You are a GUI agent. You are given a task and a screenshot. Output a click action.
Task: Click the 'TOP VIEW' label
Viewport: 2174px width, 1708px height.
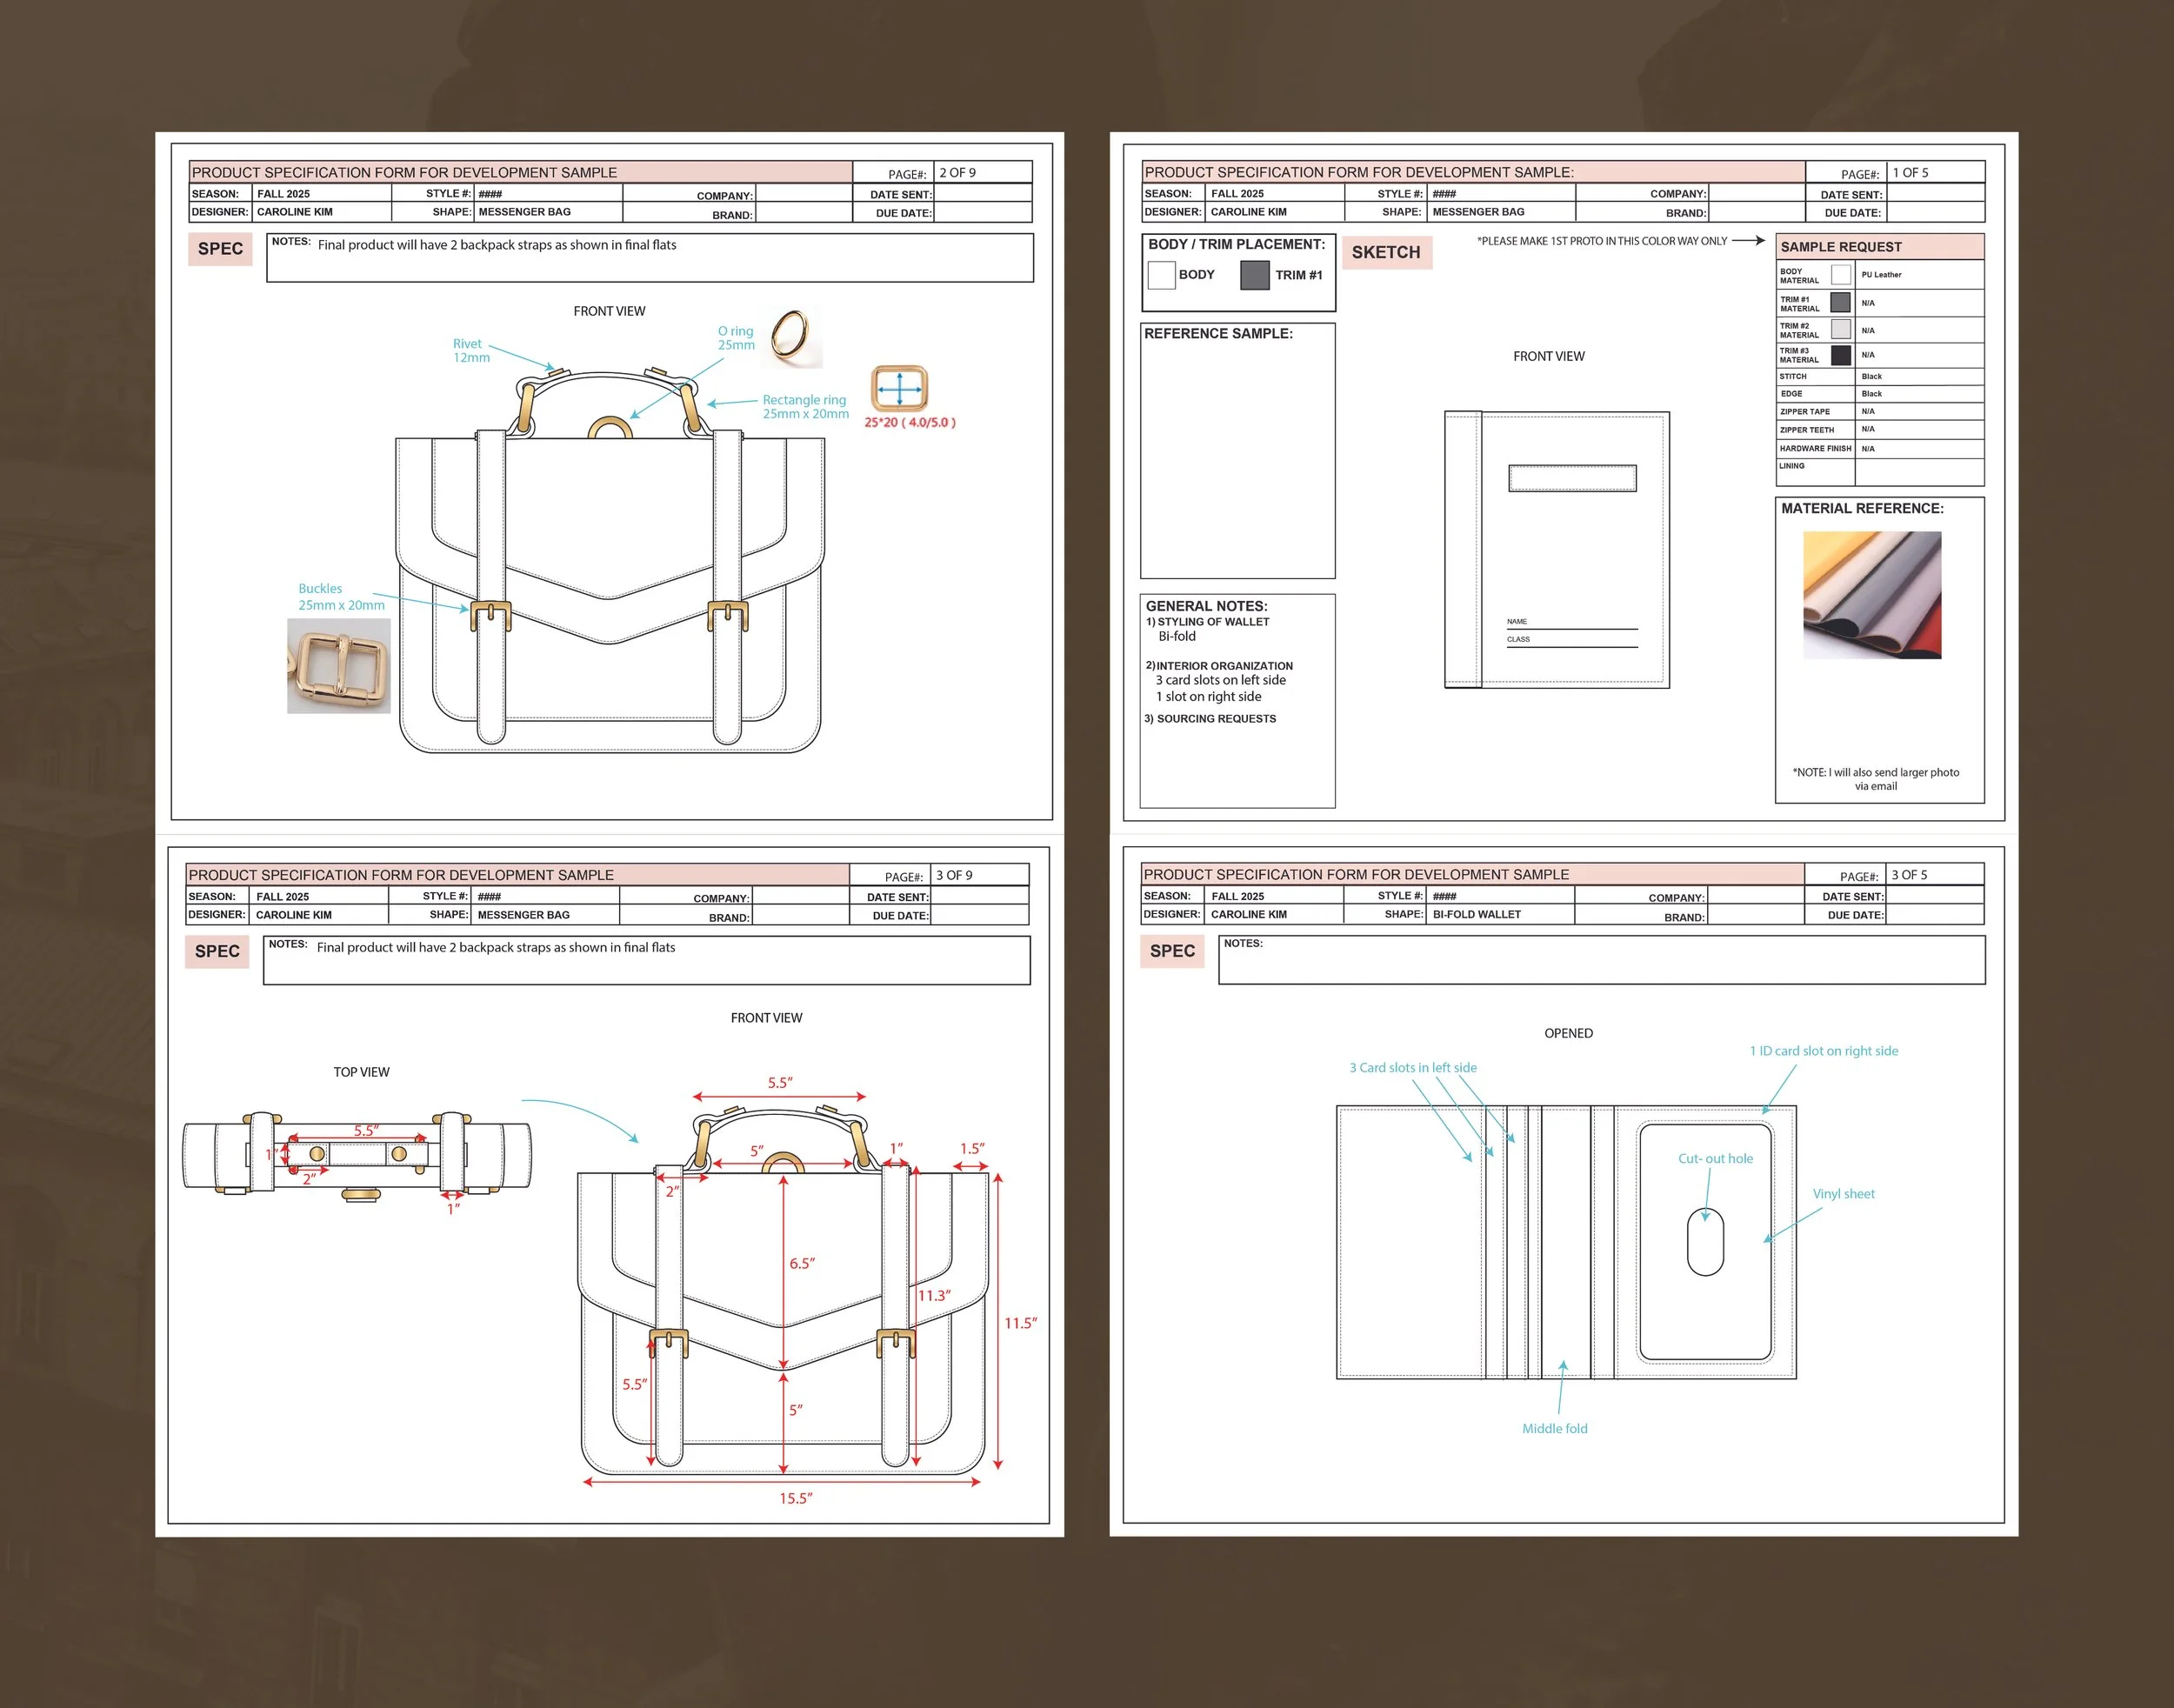(361, 1072)
